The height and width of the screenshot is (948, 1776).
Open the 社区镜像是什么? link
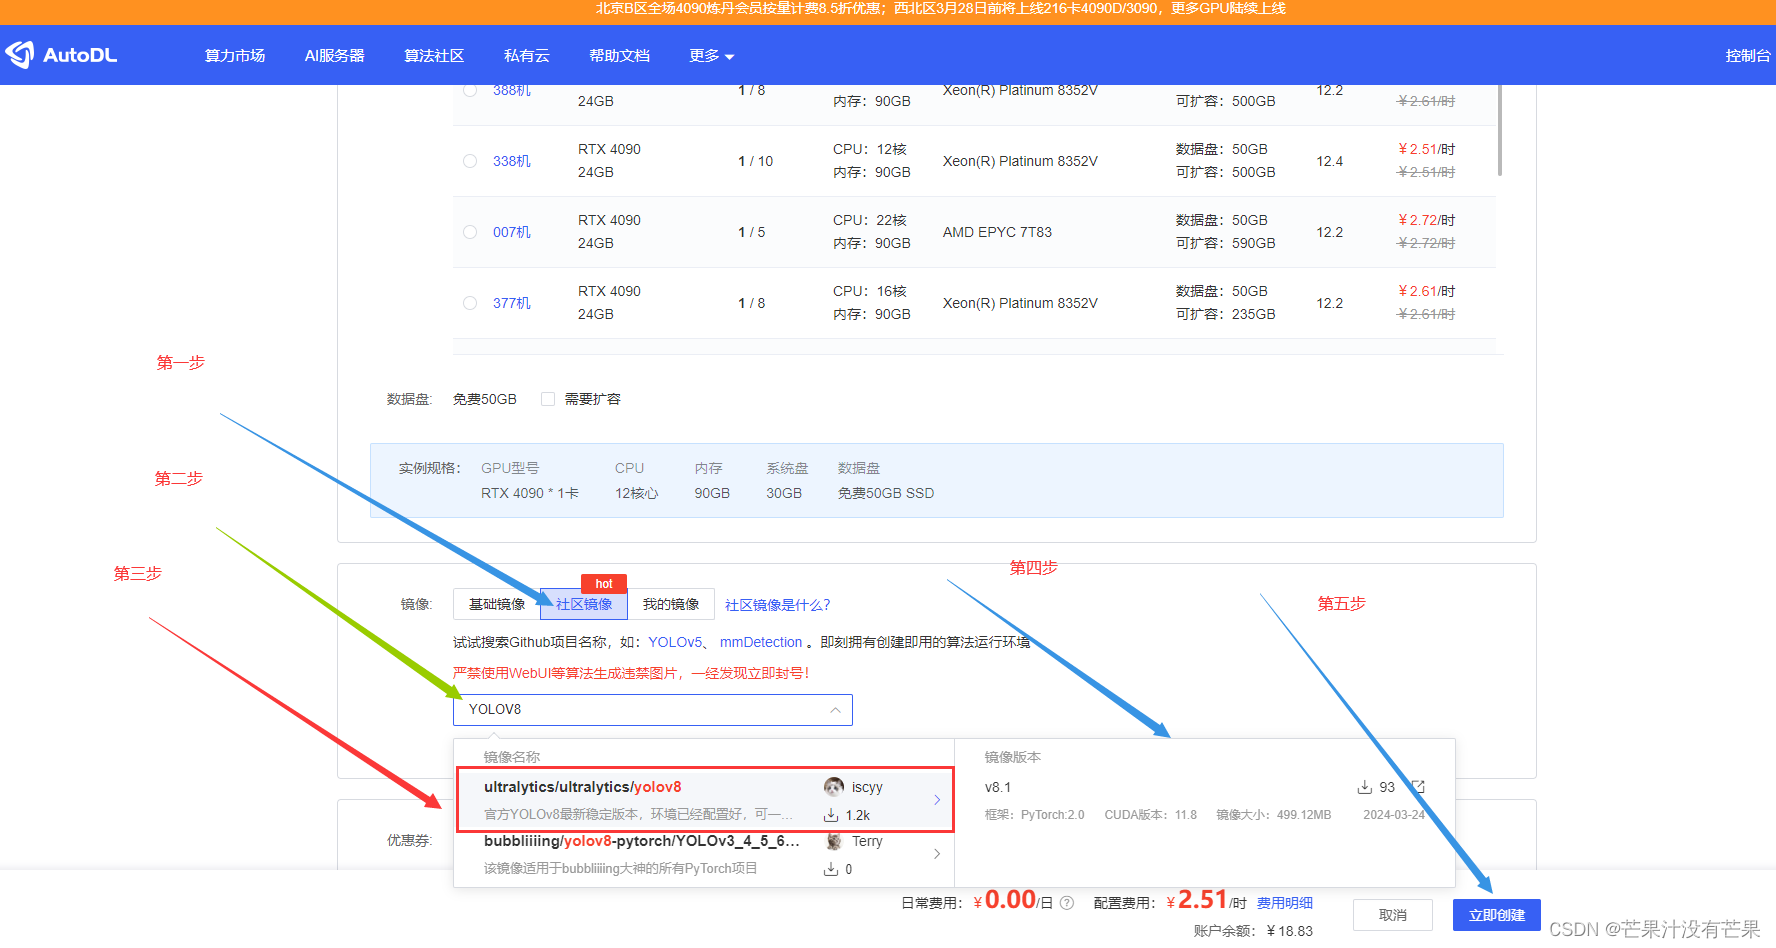(778, 605)
